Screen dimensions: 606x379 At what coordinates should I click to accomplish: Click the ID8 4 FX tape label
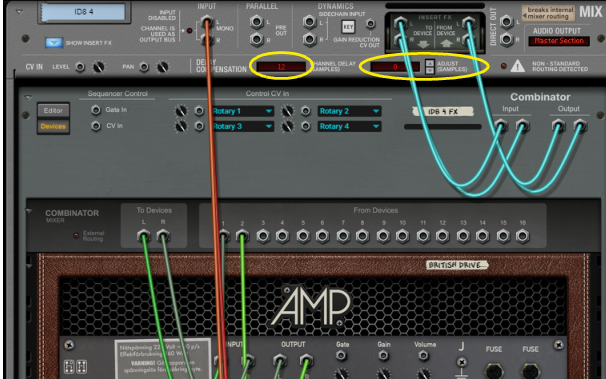443,112
